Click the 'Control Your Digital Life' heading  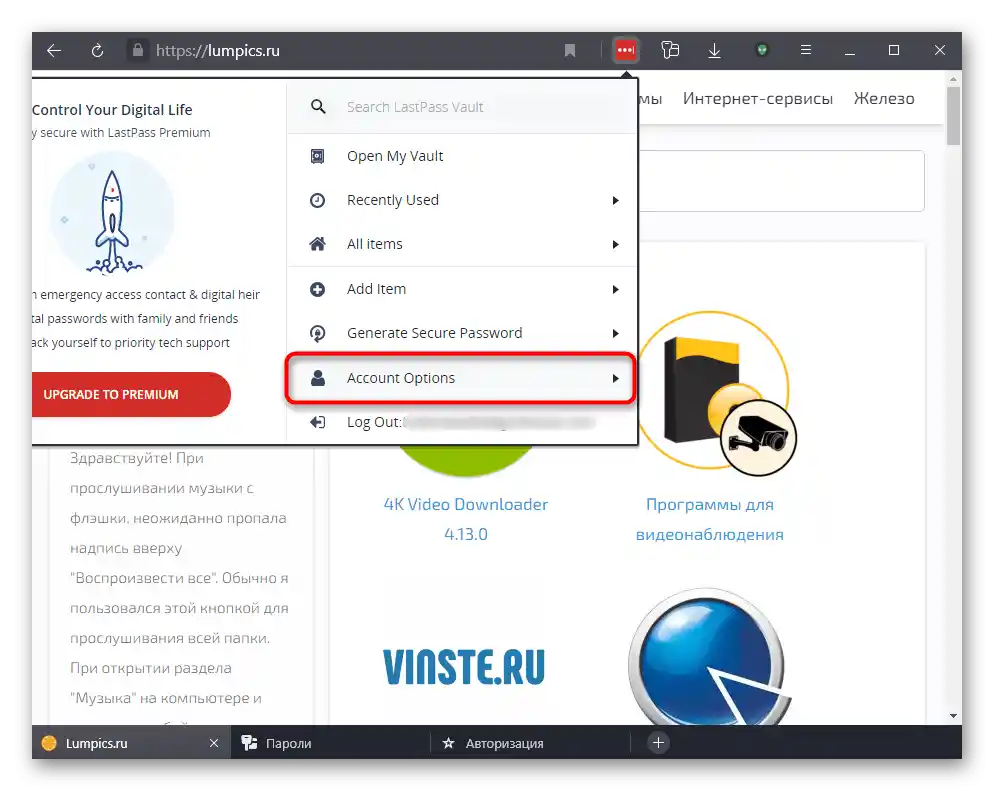point(112,110)
